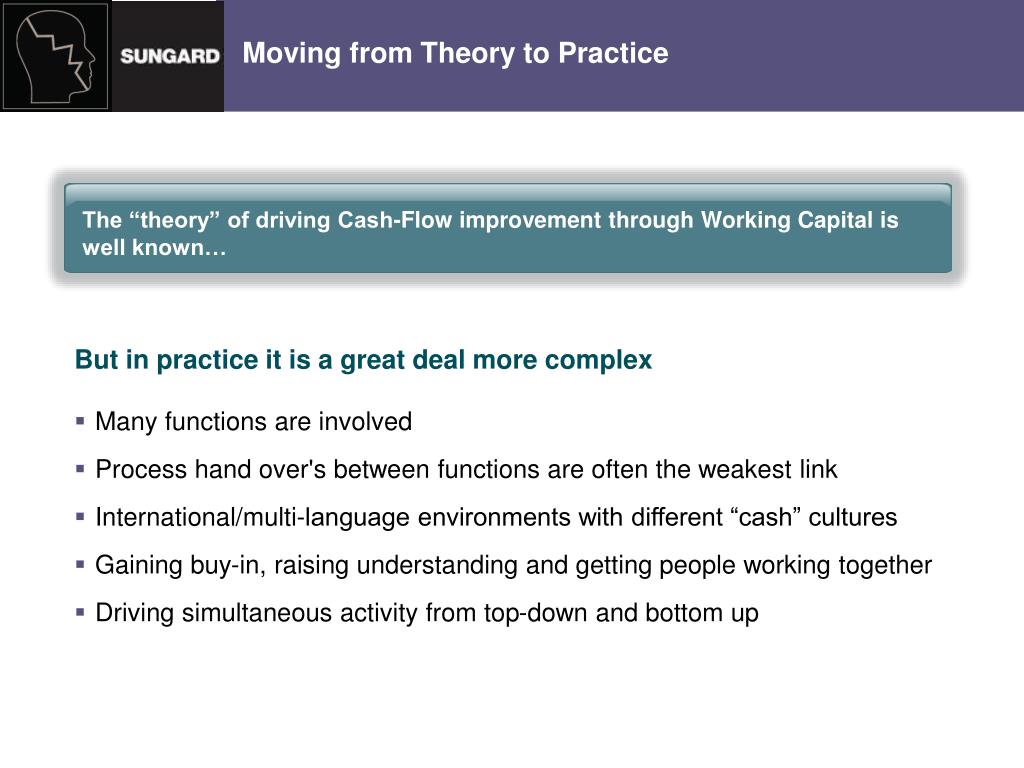1024x768 pixels.
Task: Click the SUNGARD logo
Action: (170, 56)
